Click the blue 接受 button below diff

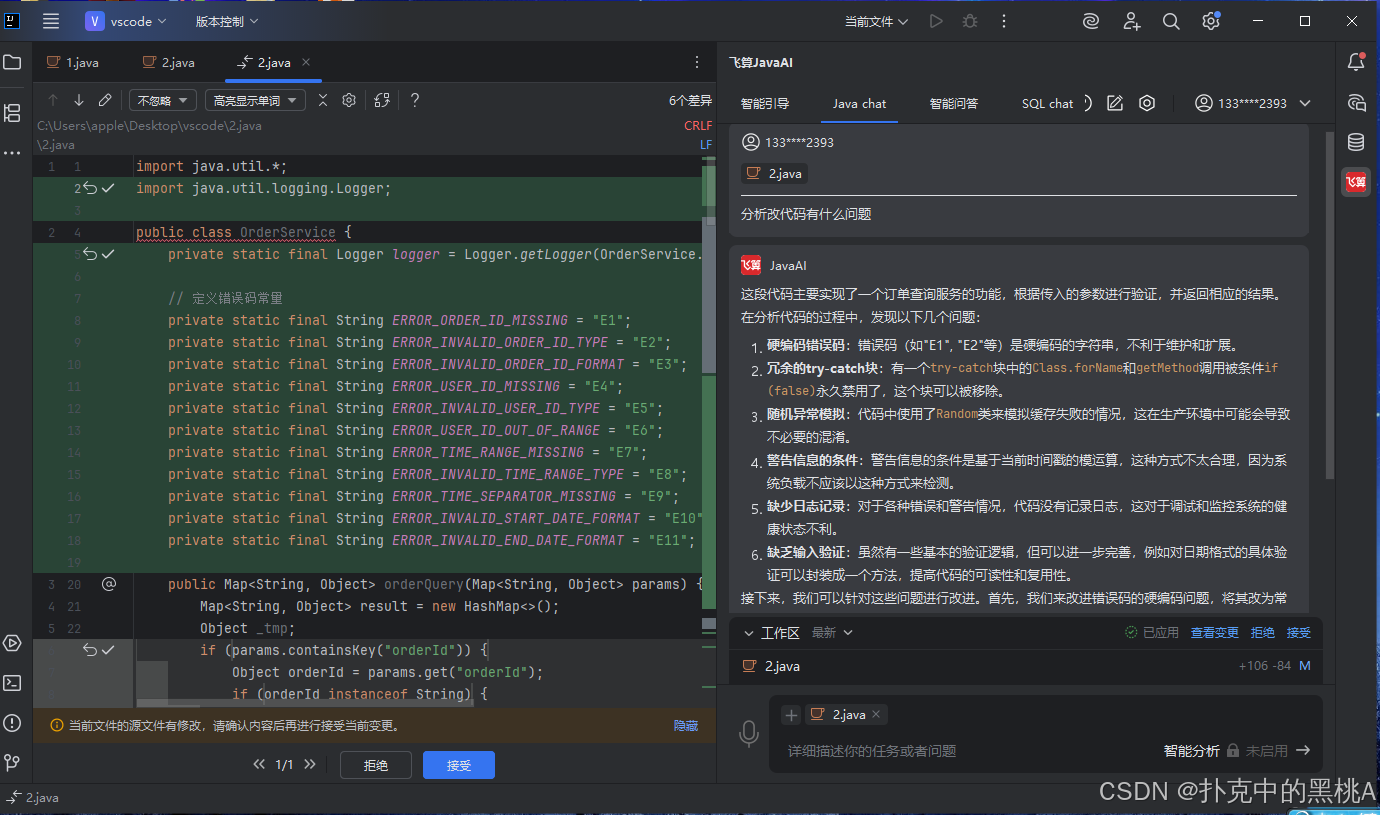[x=459, y=765]
